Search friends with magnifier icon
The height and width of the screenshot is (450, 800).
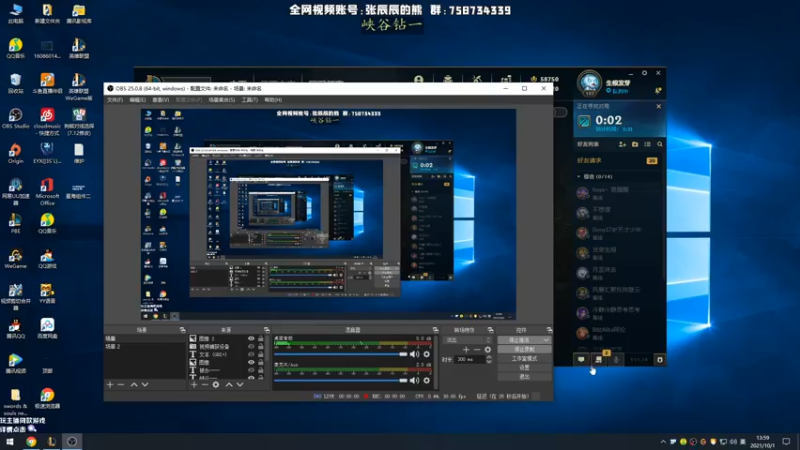[x=660, y=144]
